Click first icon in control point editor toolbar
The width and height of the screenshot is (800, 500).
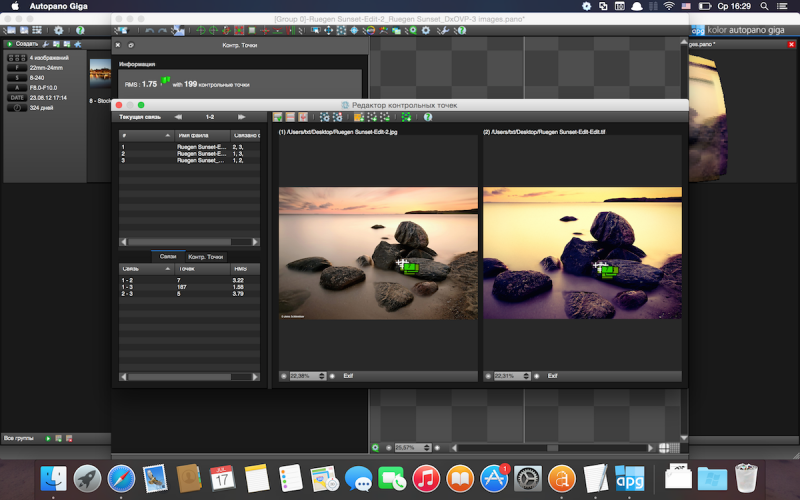pos(277,117)
